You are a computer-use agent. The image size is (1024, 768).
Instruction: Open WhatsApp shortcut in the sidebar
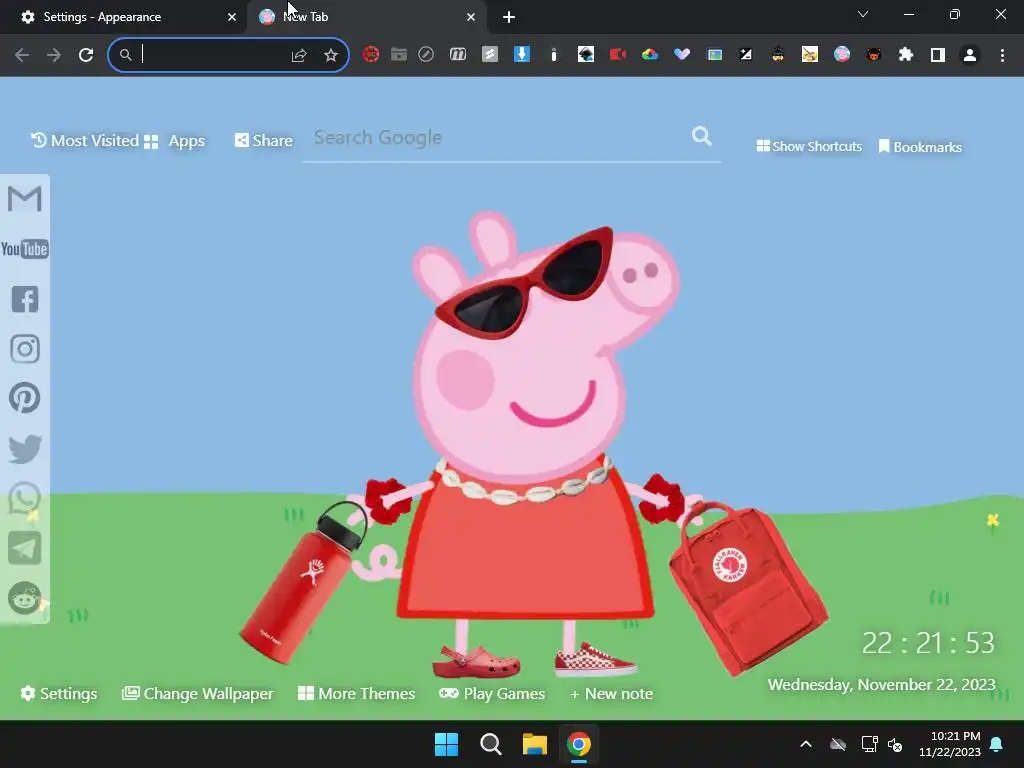pyautogui.click(x=25, y=499)
